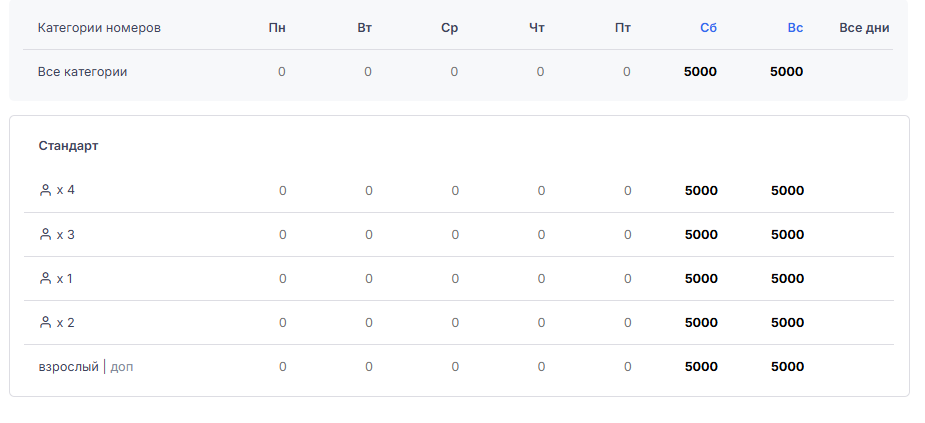
Task: Select the Вс column header
Action: click(795, 28)
